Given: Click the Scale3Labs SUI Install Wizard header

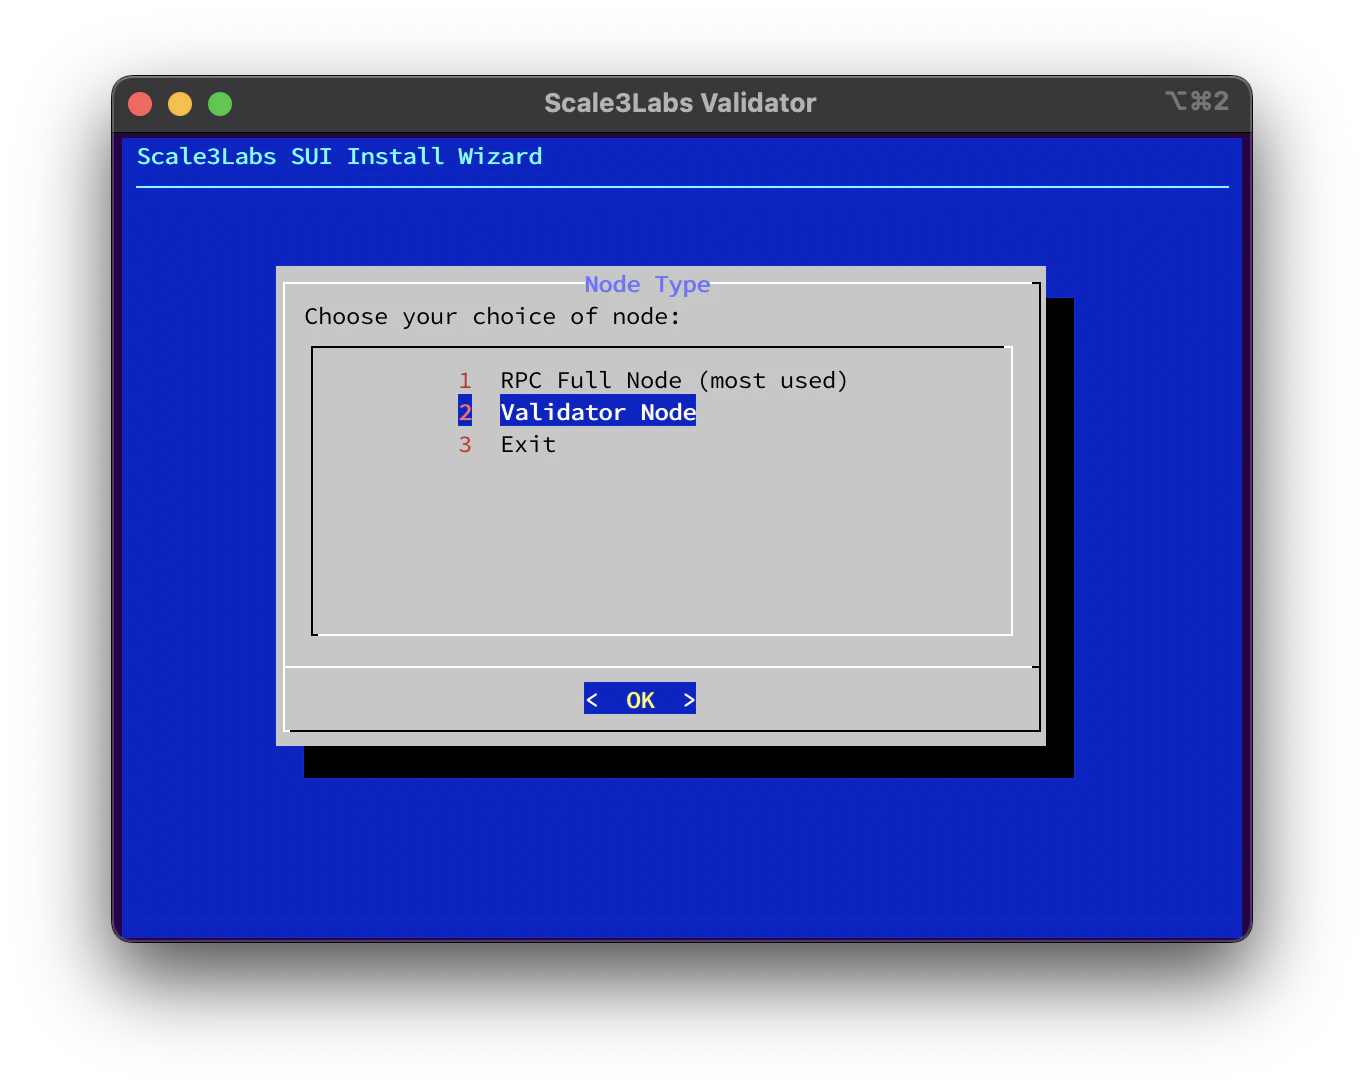Looking at the screenshot, I should tap(340, 156).
